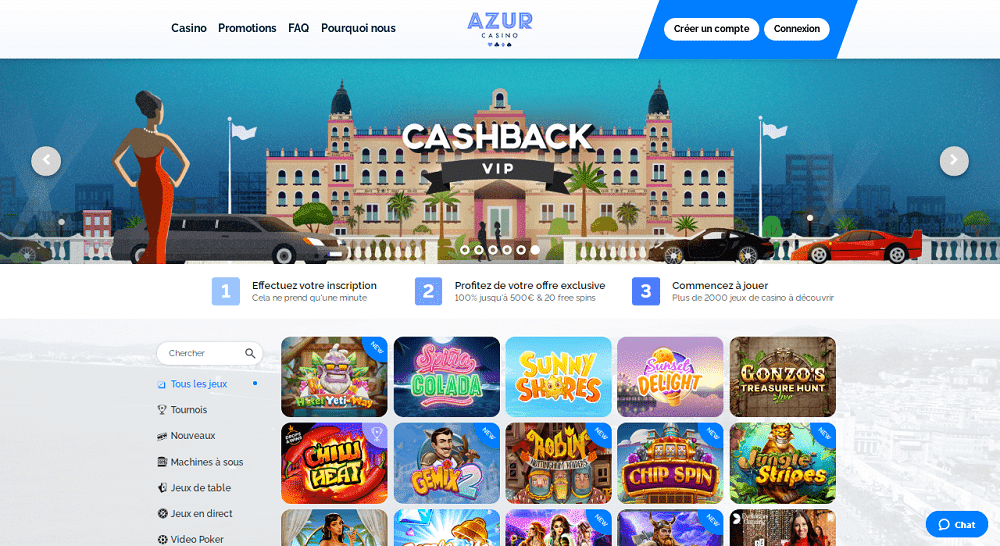This screenshot has height=546, width=1000.
Task: Select the Jeux en direct icon
Action: click(x=162, y=513)
